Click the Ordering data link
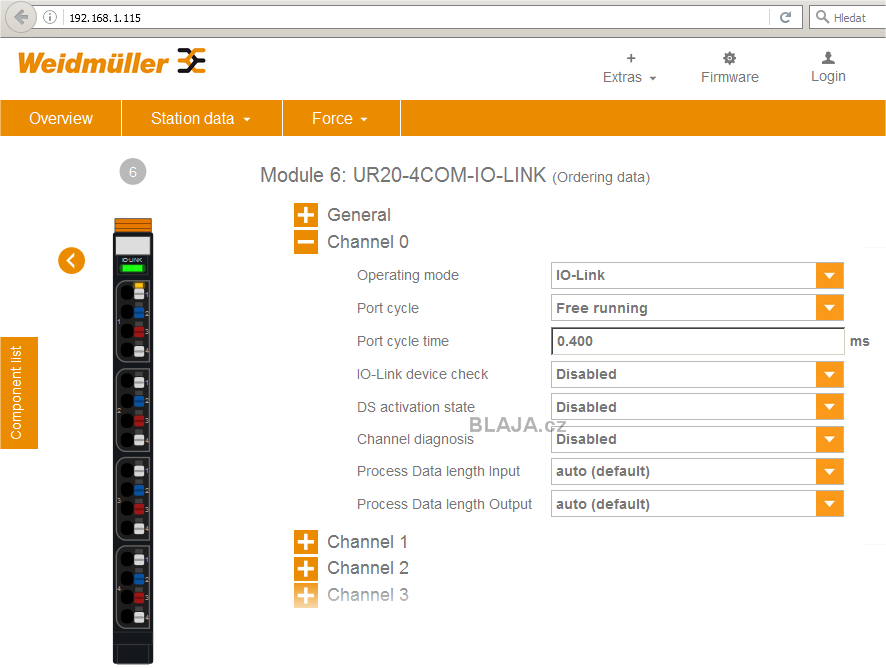This screenshot has width=886, height=668. click(601, 177)
